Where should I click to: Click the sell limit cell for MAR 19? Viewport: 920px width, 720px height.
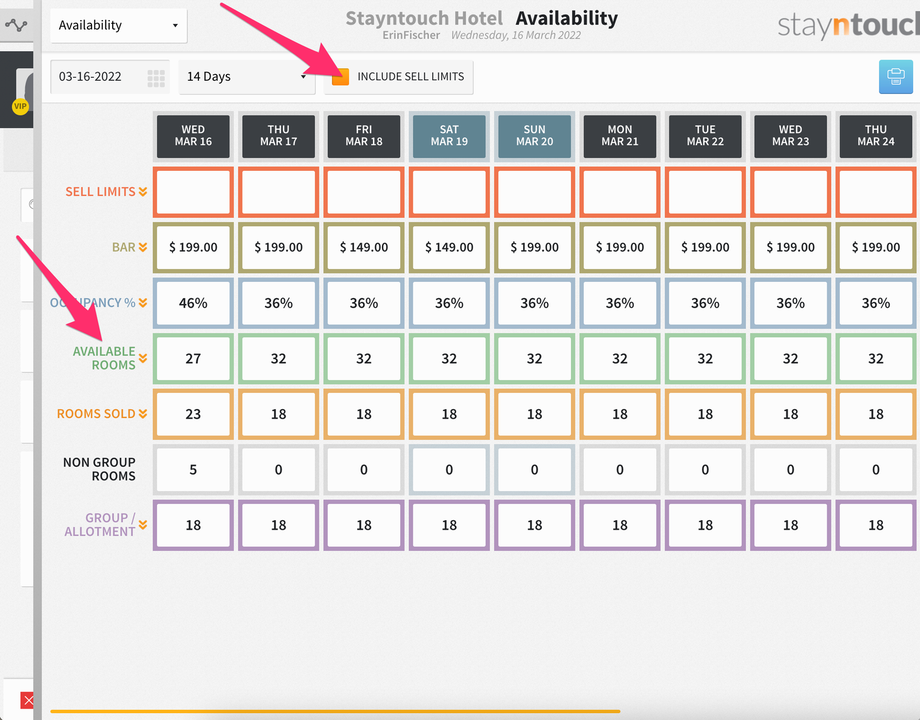449,192
